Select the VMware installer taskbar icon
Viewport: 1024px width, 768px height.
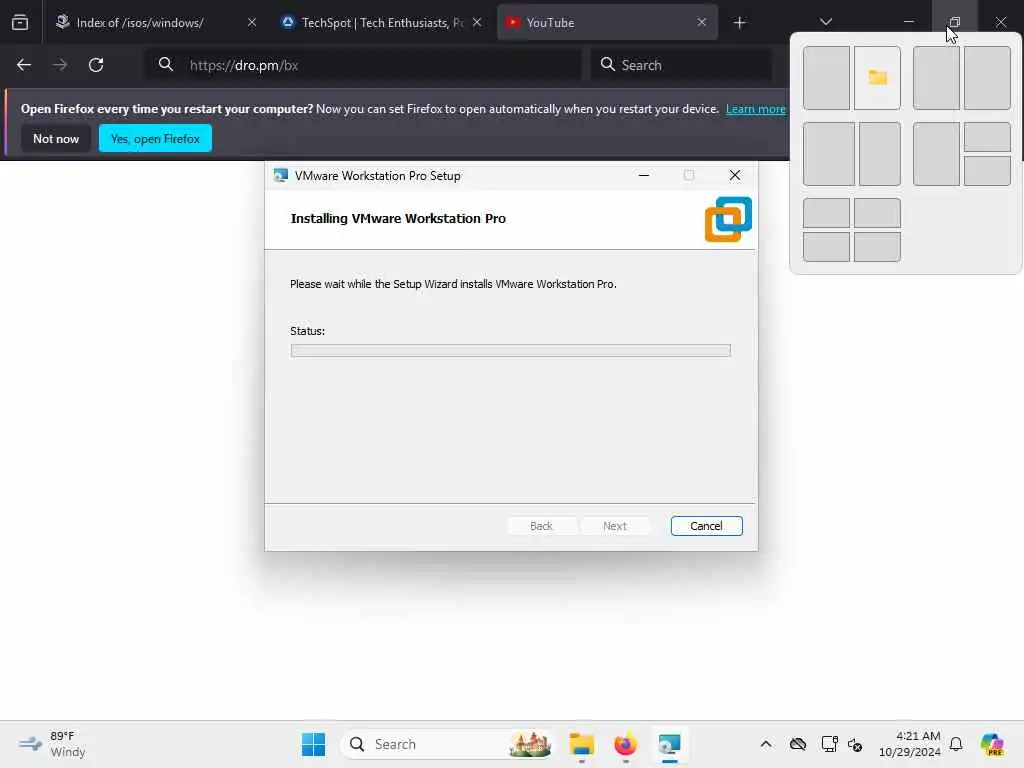click(669, 744)
